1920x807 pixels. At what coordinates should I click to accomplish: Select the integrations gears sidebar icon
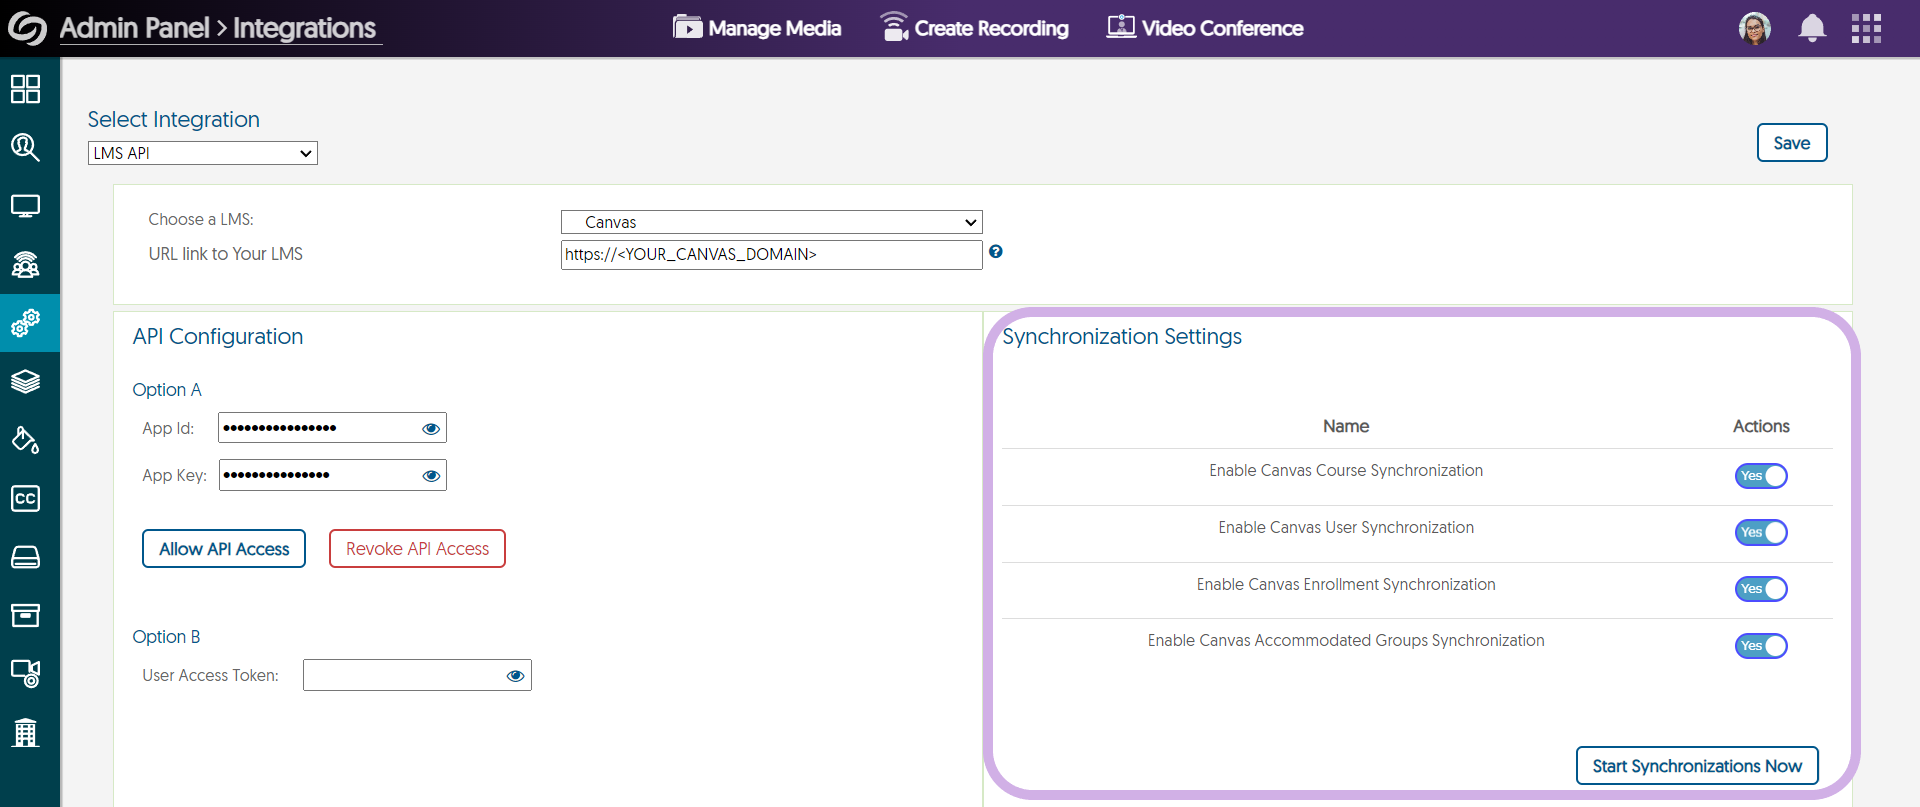(x=25, y=323)
